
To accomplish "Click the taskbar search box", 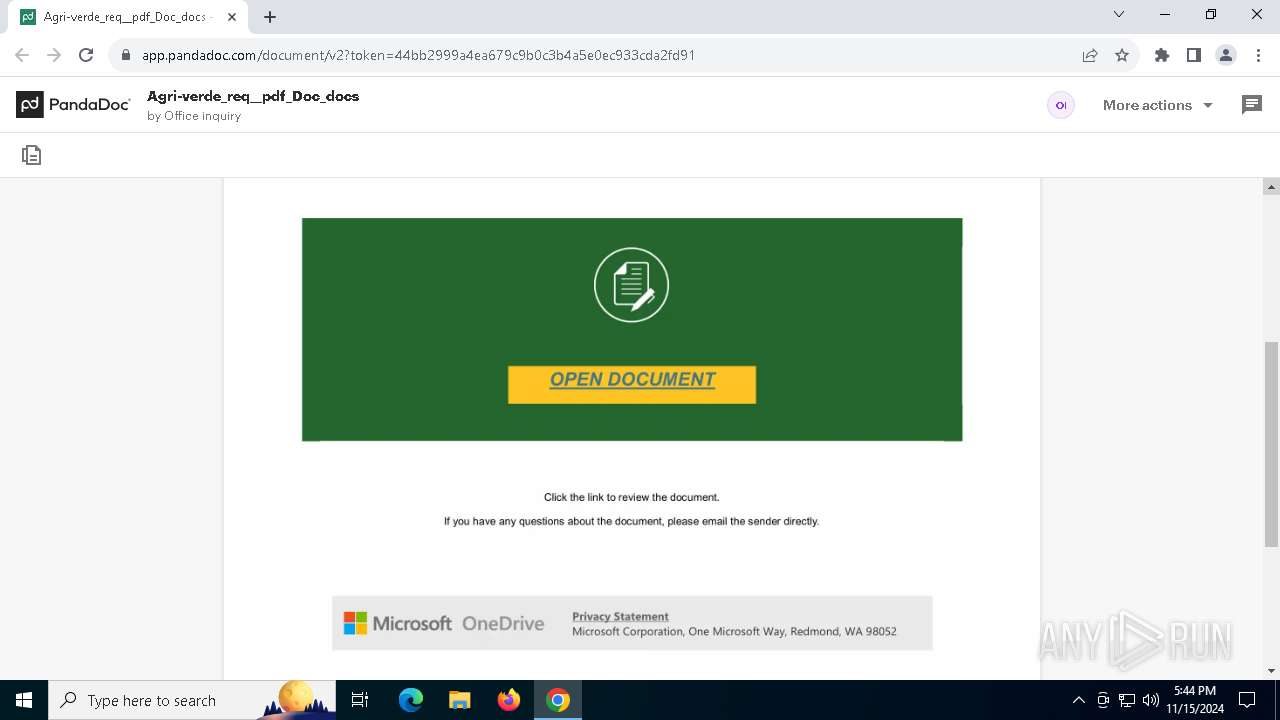I will [x=192, y=700].
